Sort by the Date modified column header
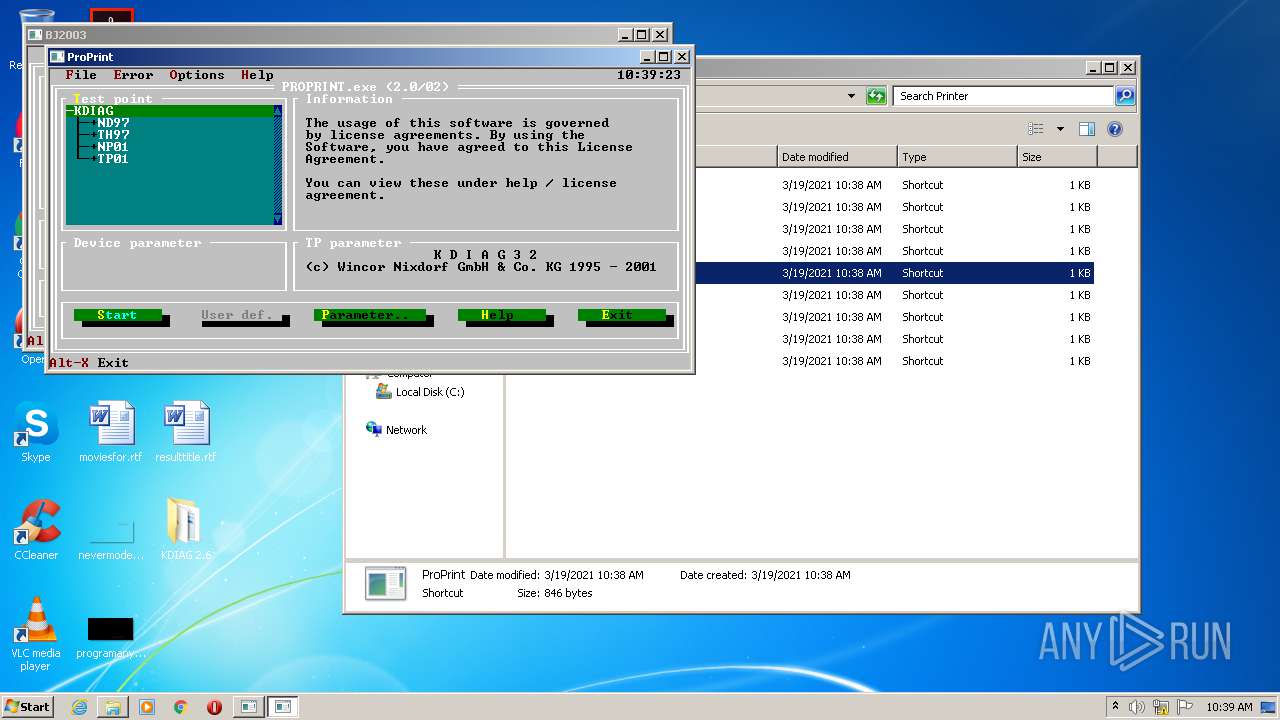 [x=837, y=157]
